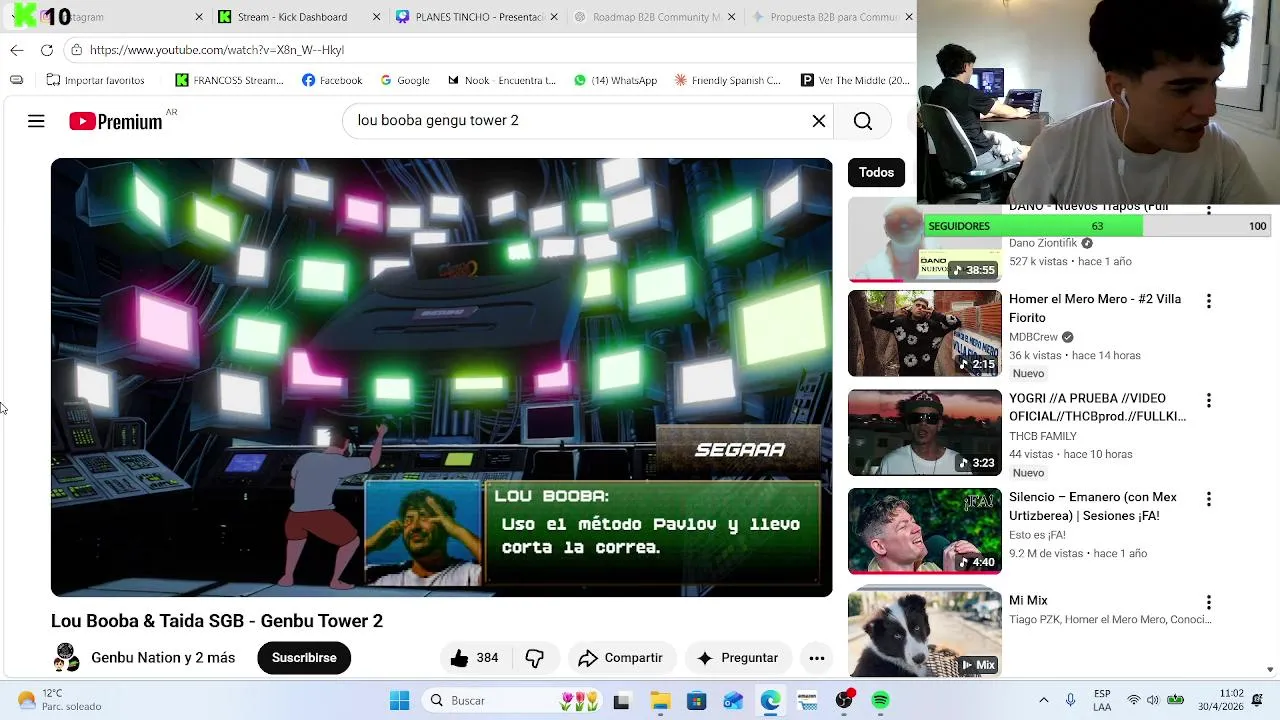Open network and volume quick settings
The height and width of the screenshot is (720, 1280).
tap(1154, 700)
